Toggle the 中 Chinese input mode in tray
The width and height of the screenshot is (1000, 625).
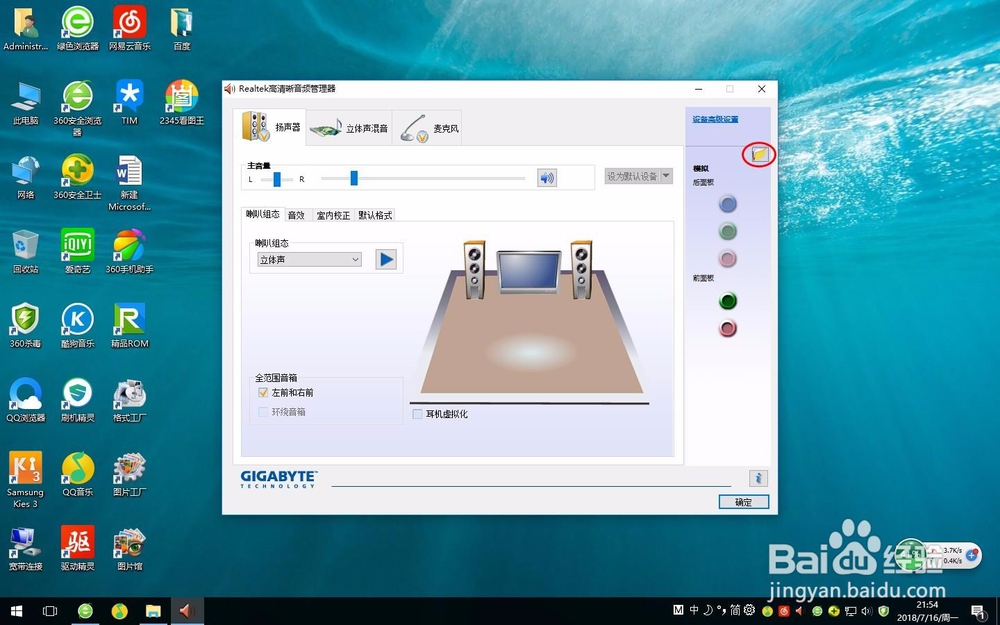tap(694, 610)
